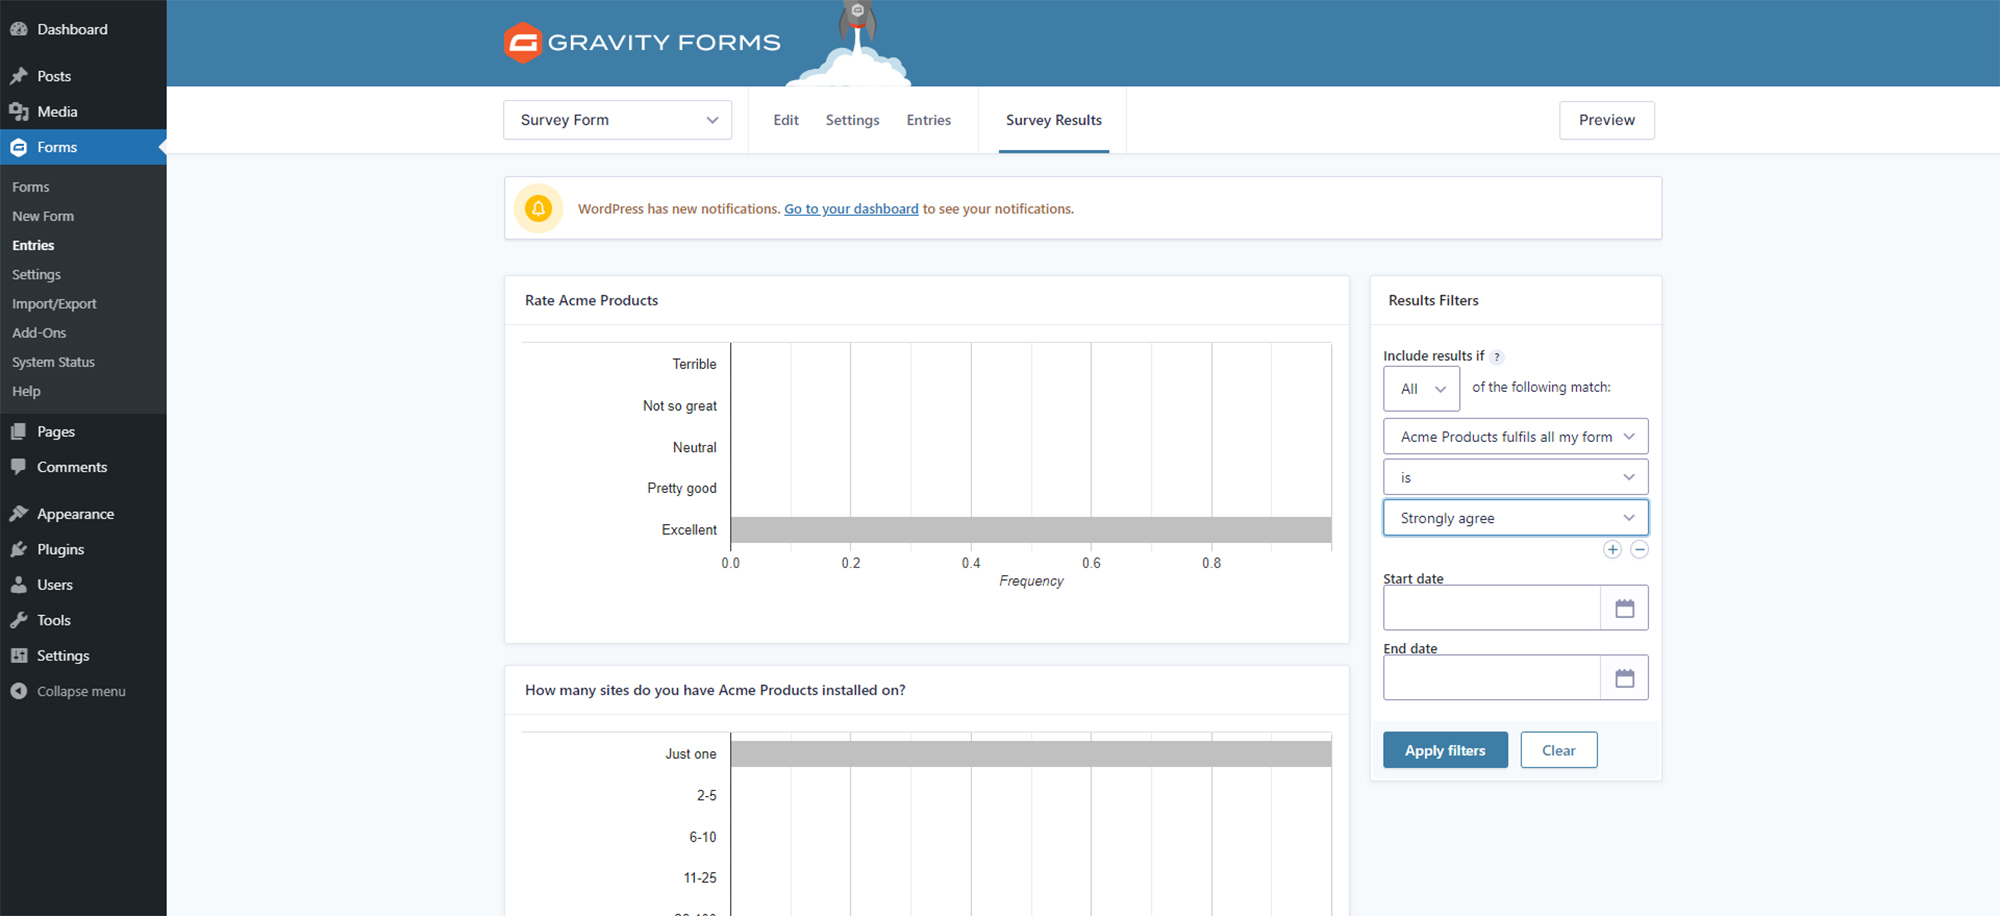Switch to the Entries tab
The height and width of the screenshot is (916, 2000).
tap(928, 120)
